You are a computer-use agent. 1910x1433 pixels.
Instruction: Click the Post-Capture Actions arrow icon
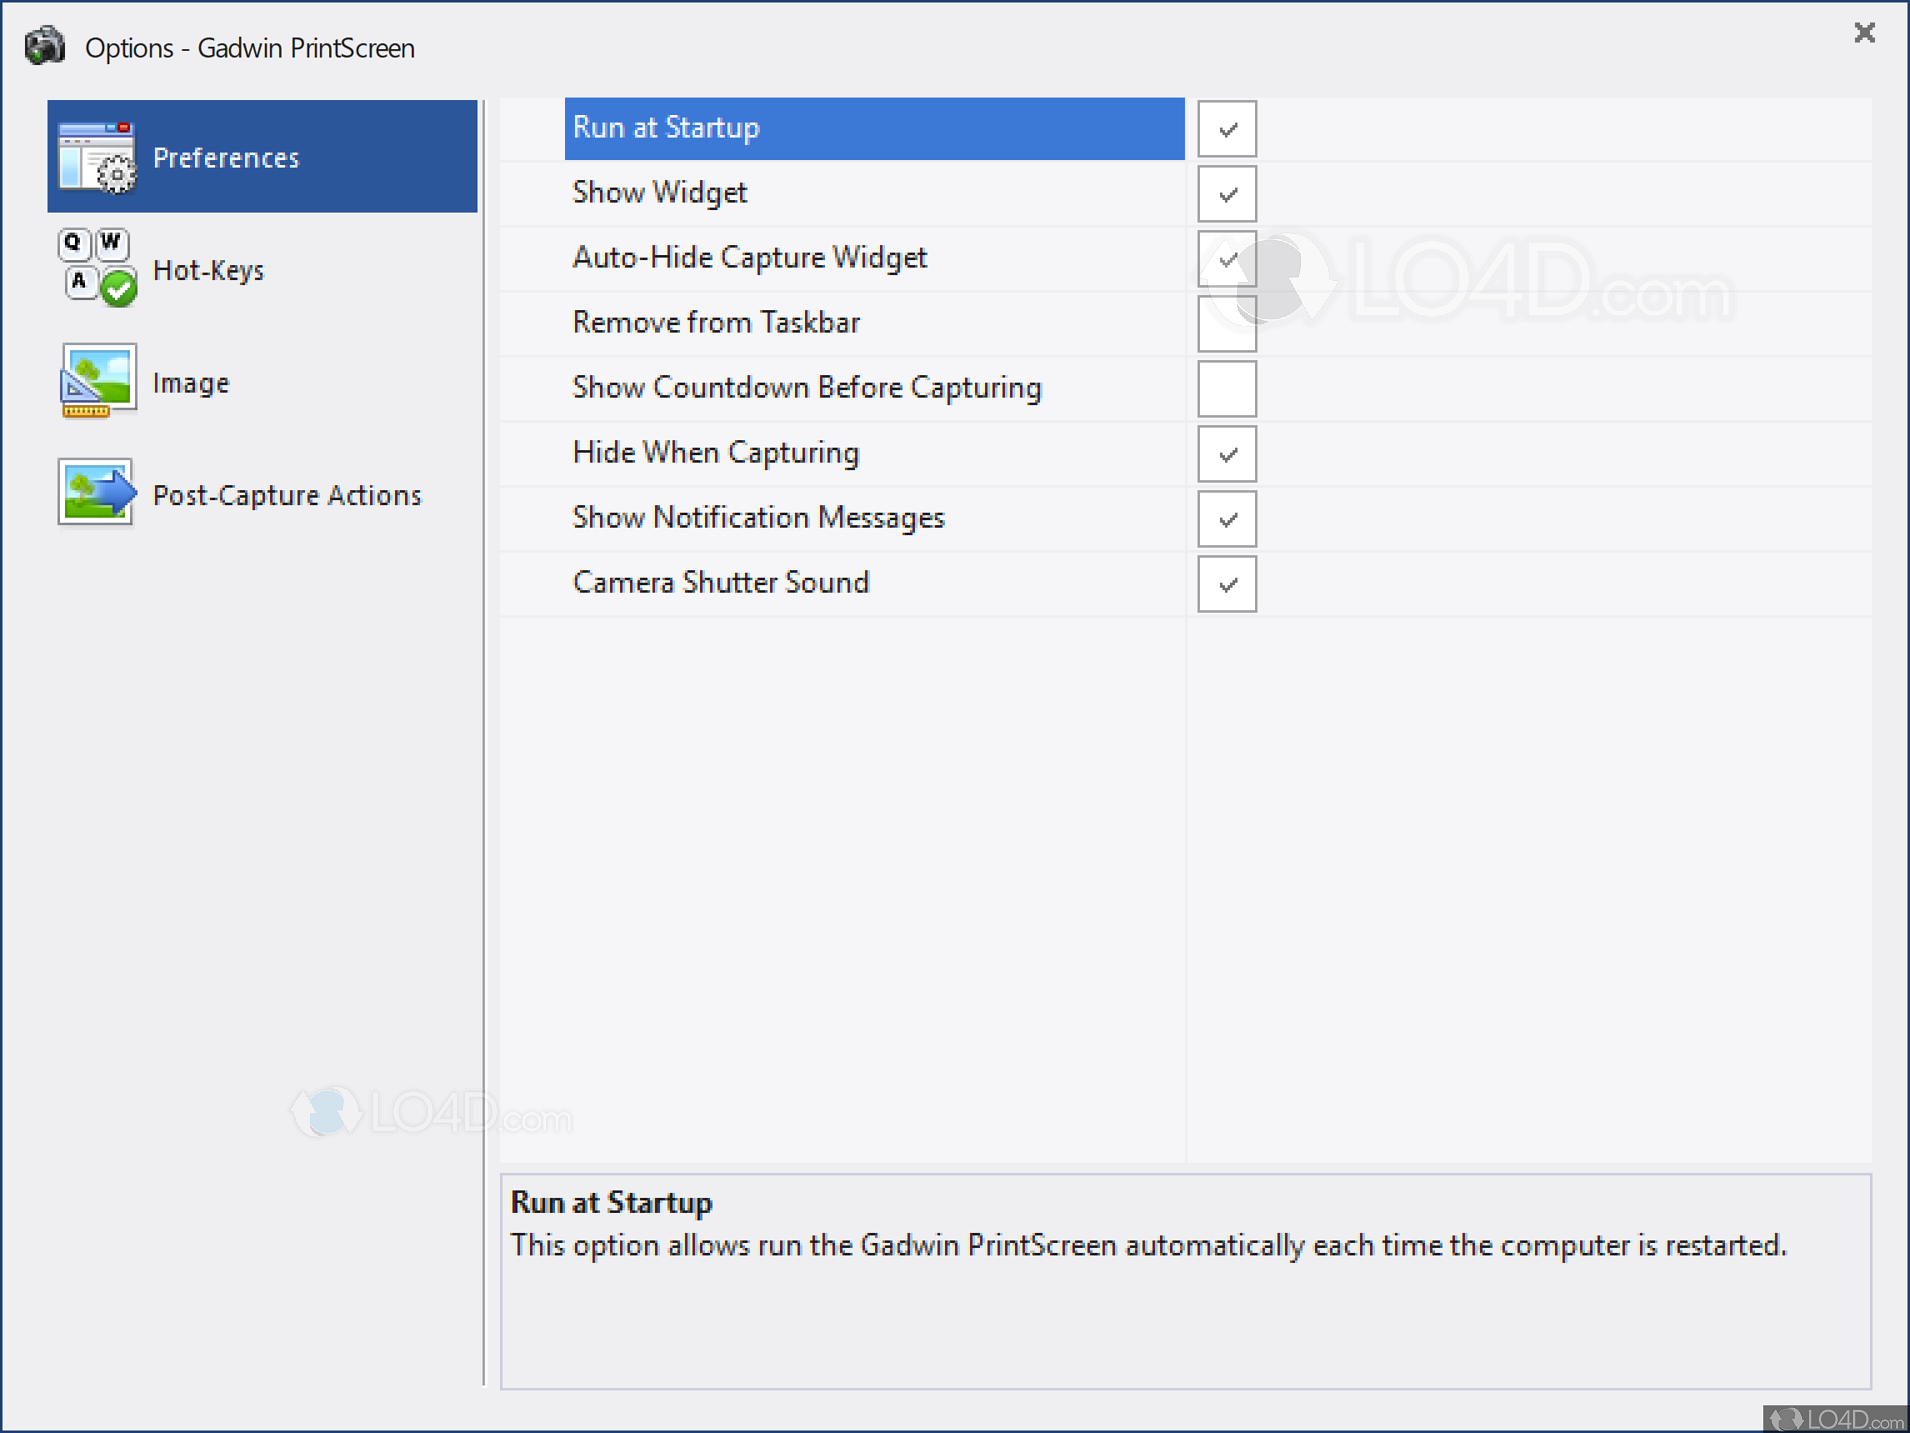[x=97, y=493]
